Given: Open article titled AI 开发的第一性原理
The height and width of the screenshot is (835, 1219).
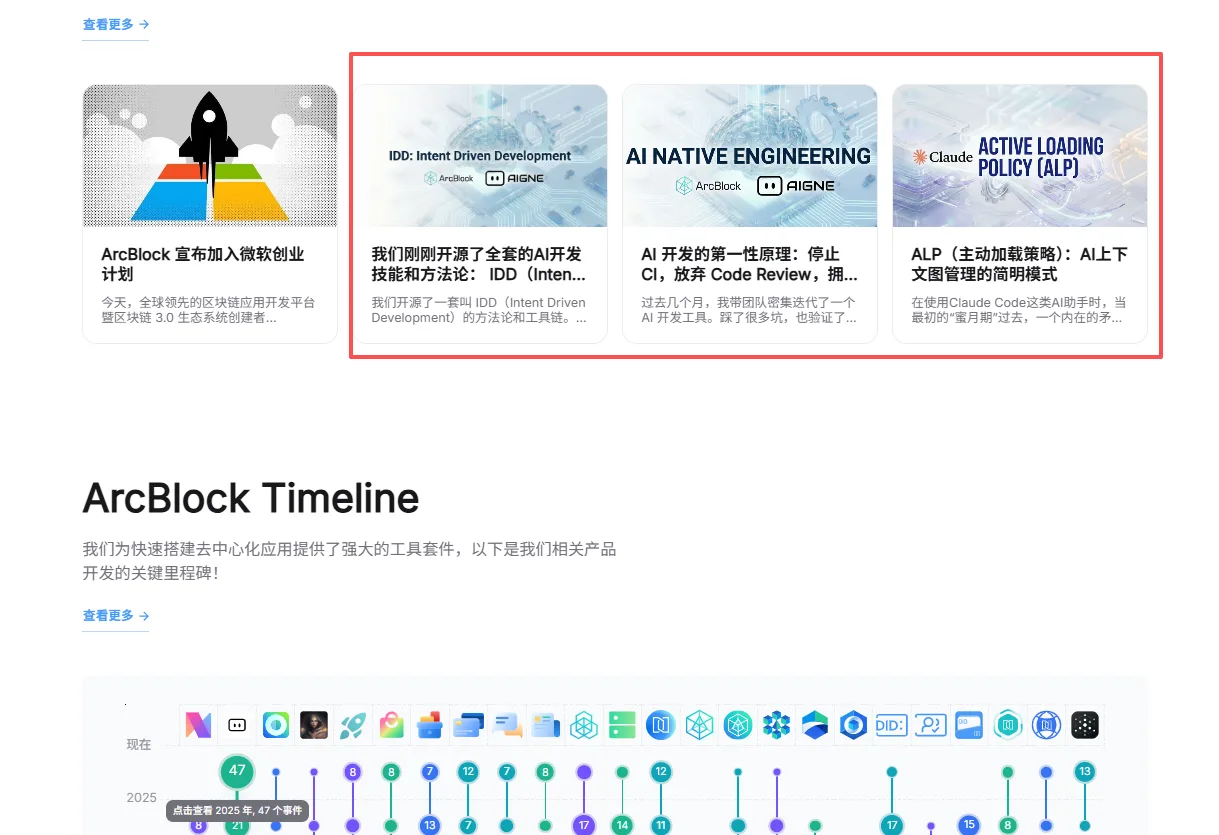Looking at the screenshot, I should click(x=749, y=264).
